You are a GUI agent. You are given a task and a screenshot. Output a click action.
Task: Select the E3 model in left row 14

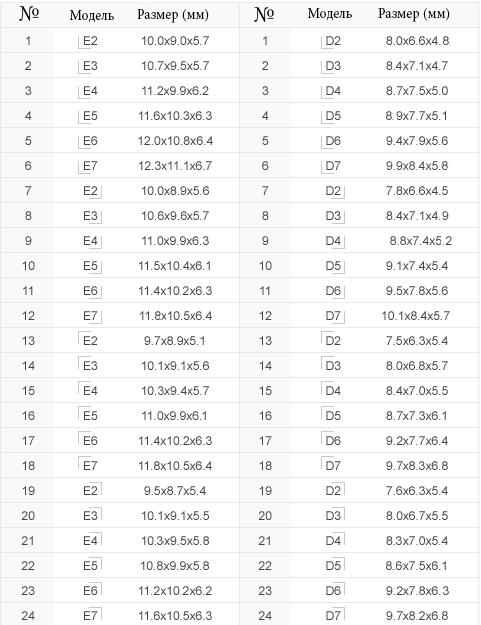[90, 366]
